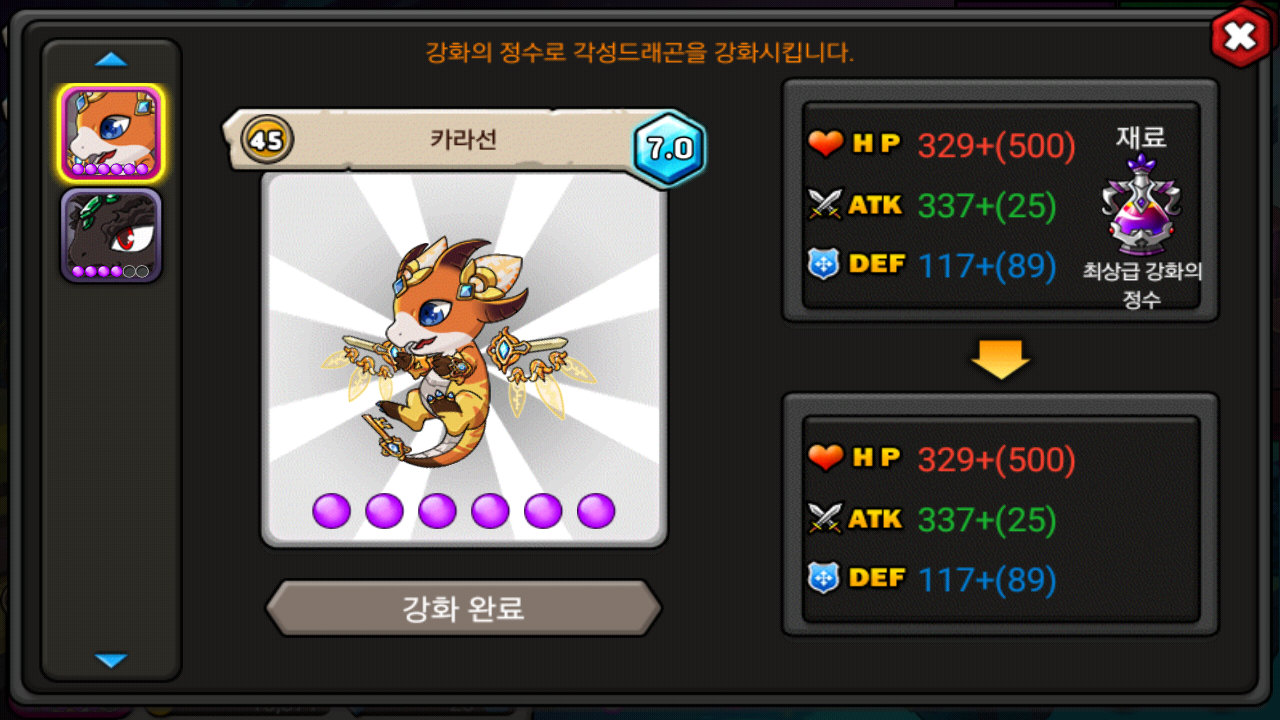Tap the 7.0 hexagon grade badge
The image size is (1280, 720).
[669, 150]
